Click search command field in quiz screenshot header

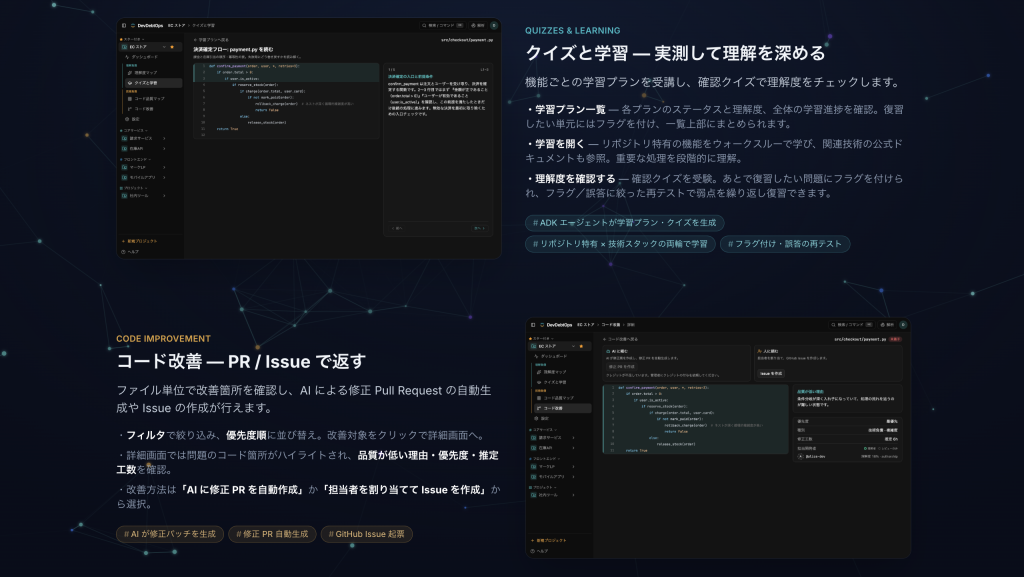point(443,25)
